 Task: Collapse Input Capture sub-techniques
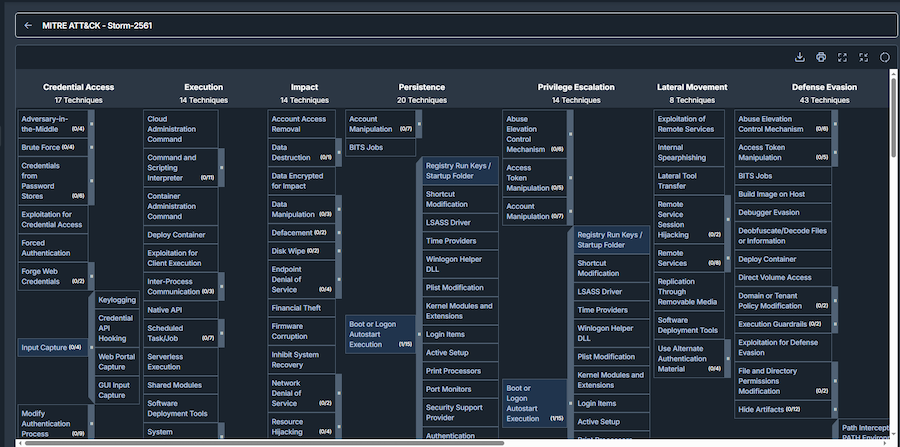click(x=92, y=347)
